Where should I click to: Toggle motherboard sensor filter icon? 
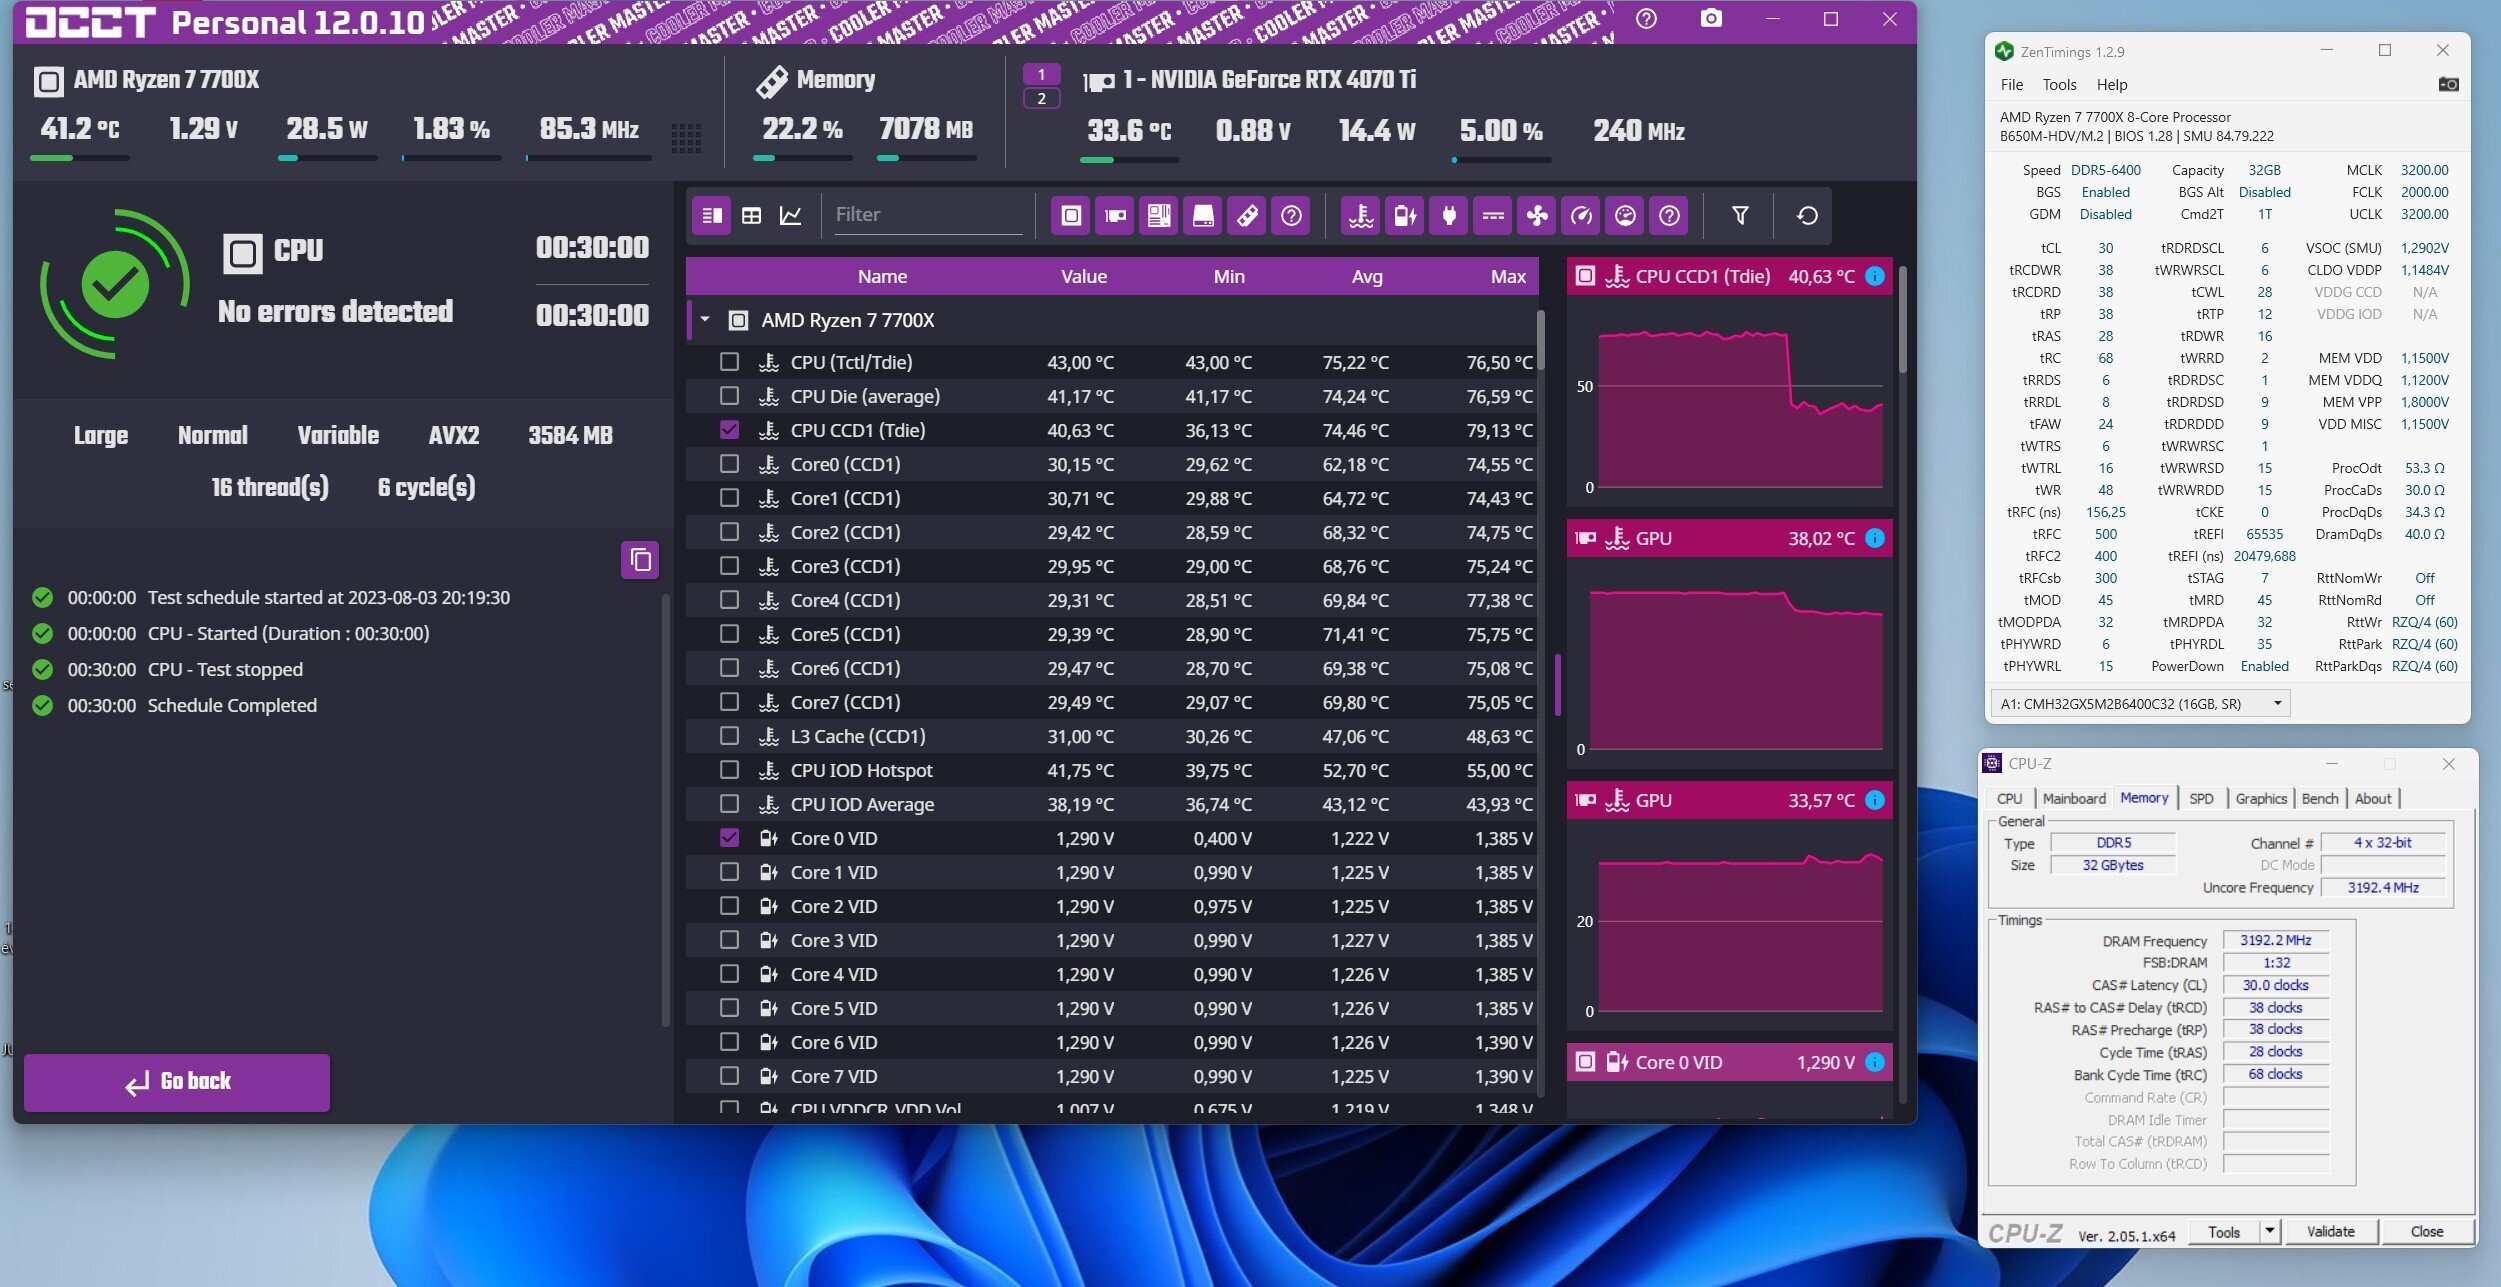click(1159, 215)
